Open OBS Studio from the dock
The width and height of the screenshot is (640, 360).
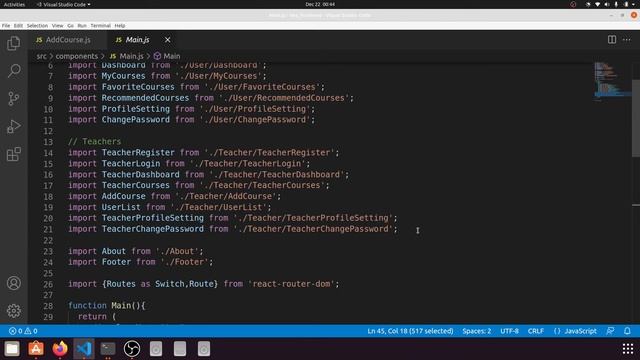[132, 349]
